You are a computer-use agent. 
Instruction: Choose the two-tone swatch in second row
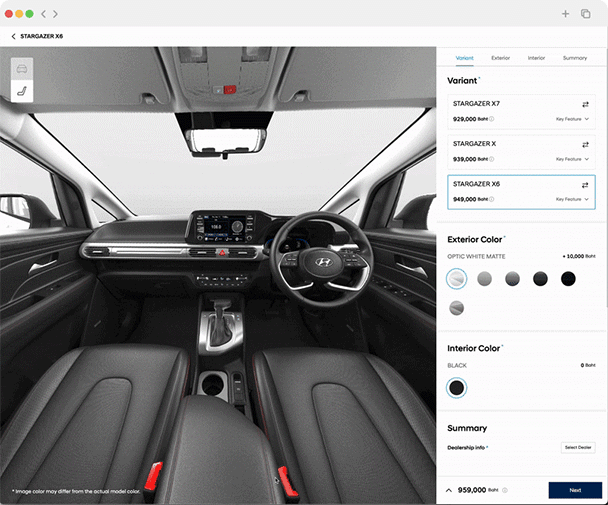point(456,308)
